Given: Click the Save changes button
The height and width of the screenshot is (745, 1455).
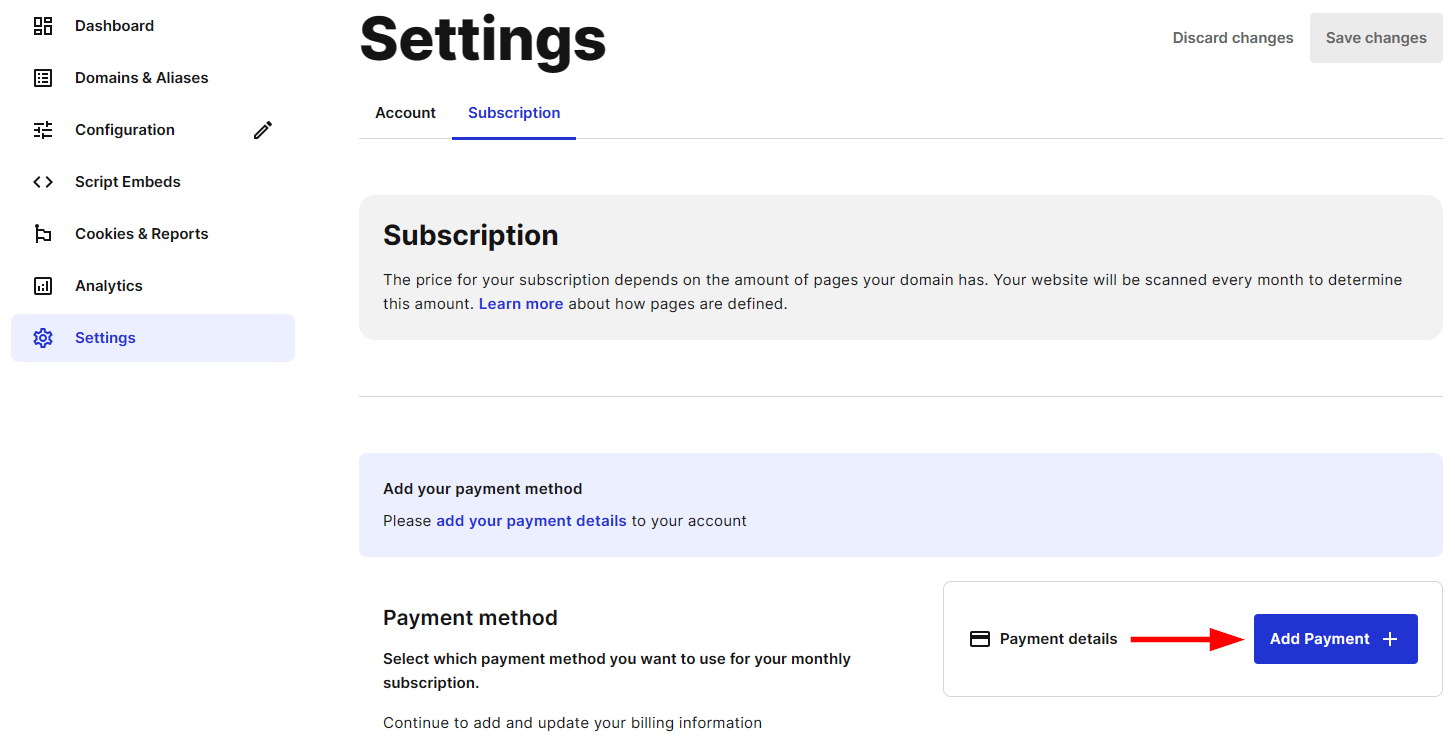Looking at the screenshot, I should tap(1375, 37).
